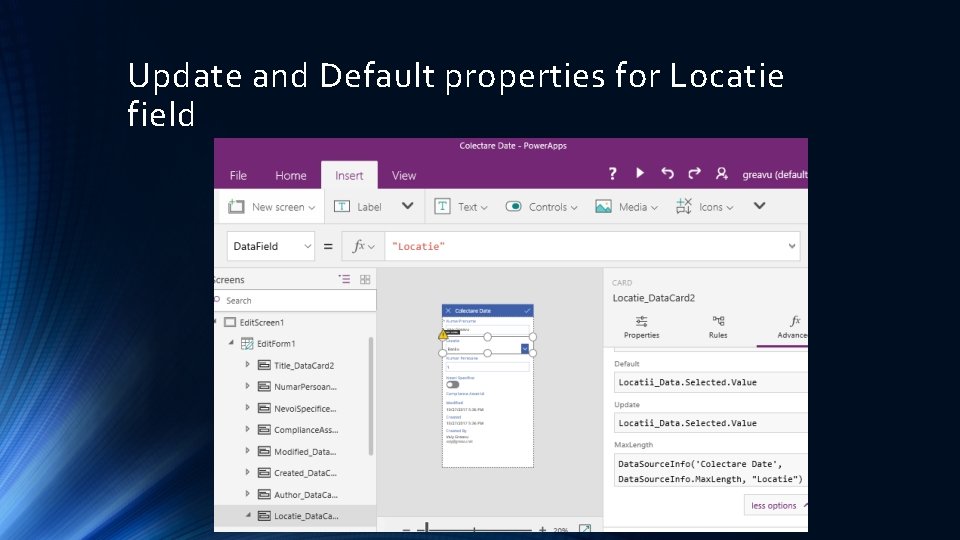Image resolution: width=960 pixels, height=540 pixels.
Task: Expand more options chevron after Label
Action: click(408, 206)
